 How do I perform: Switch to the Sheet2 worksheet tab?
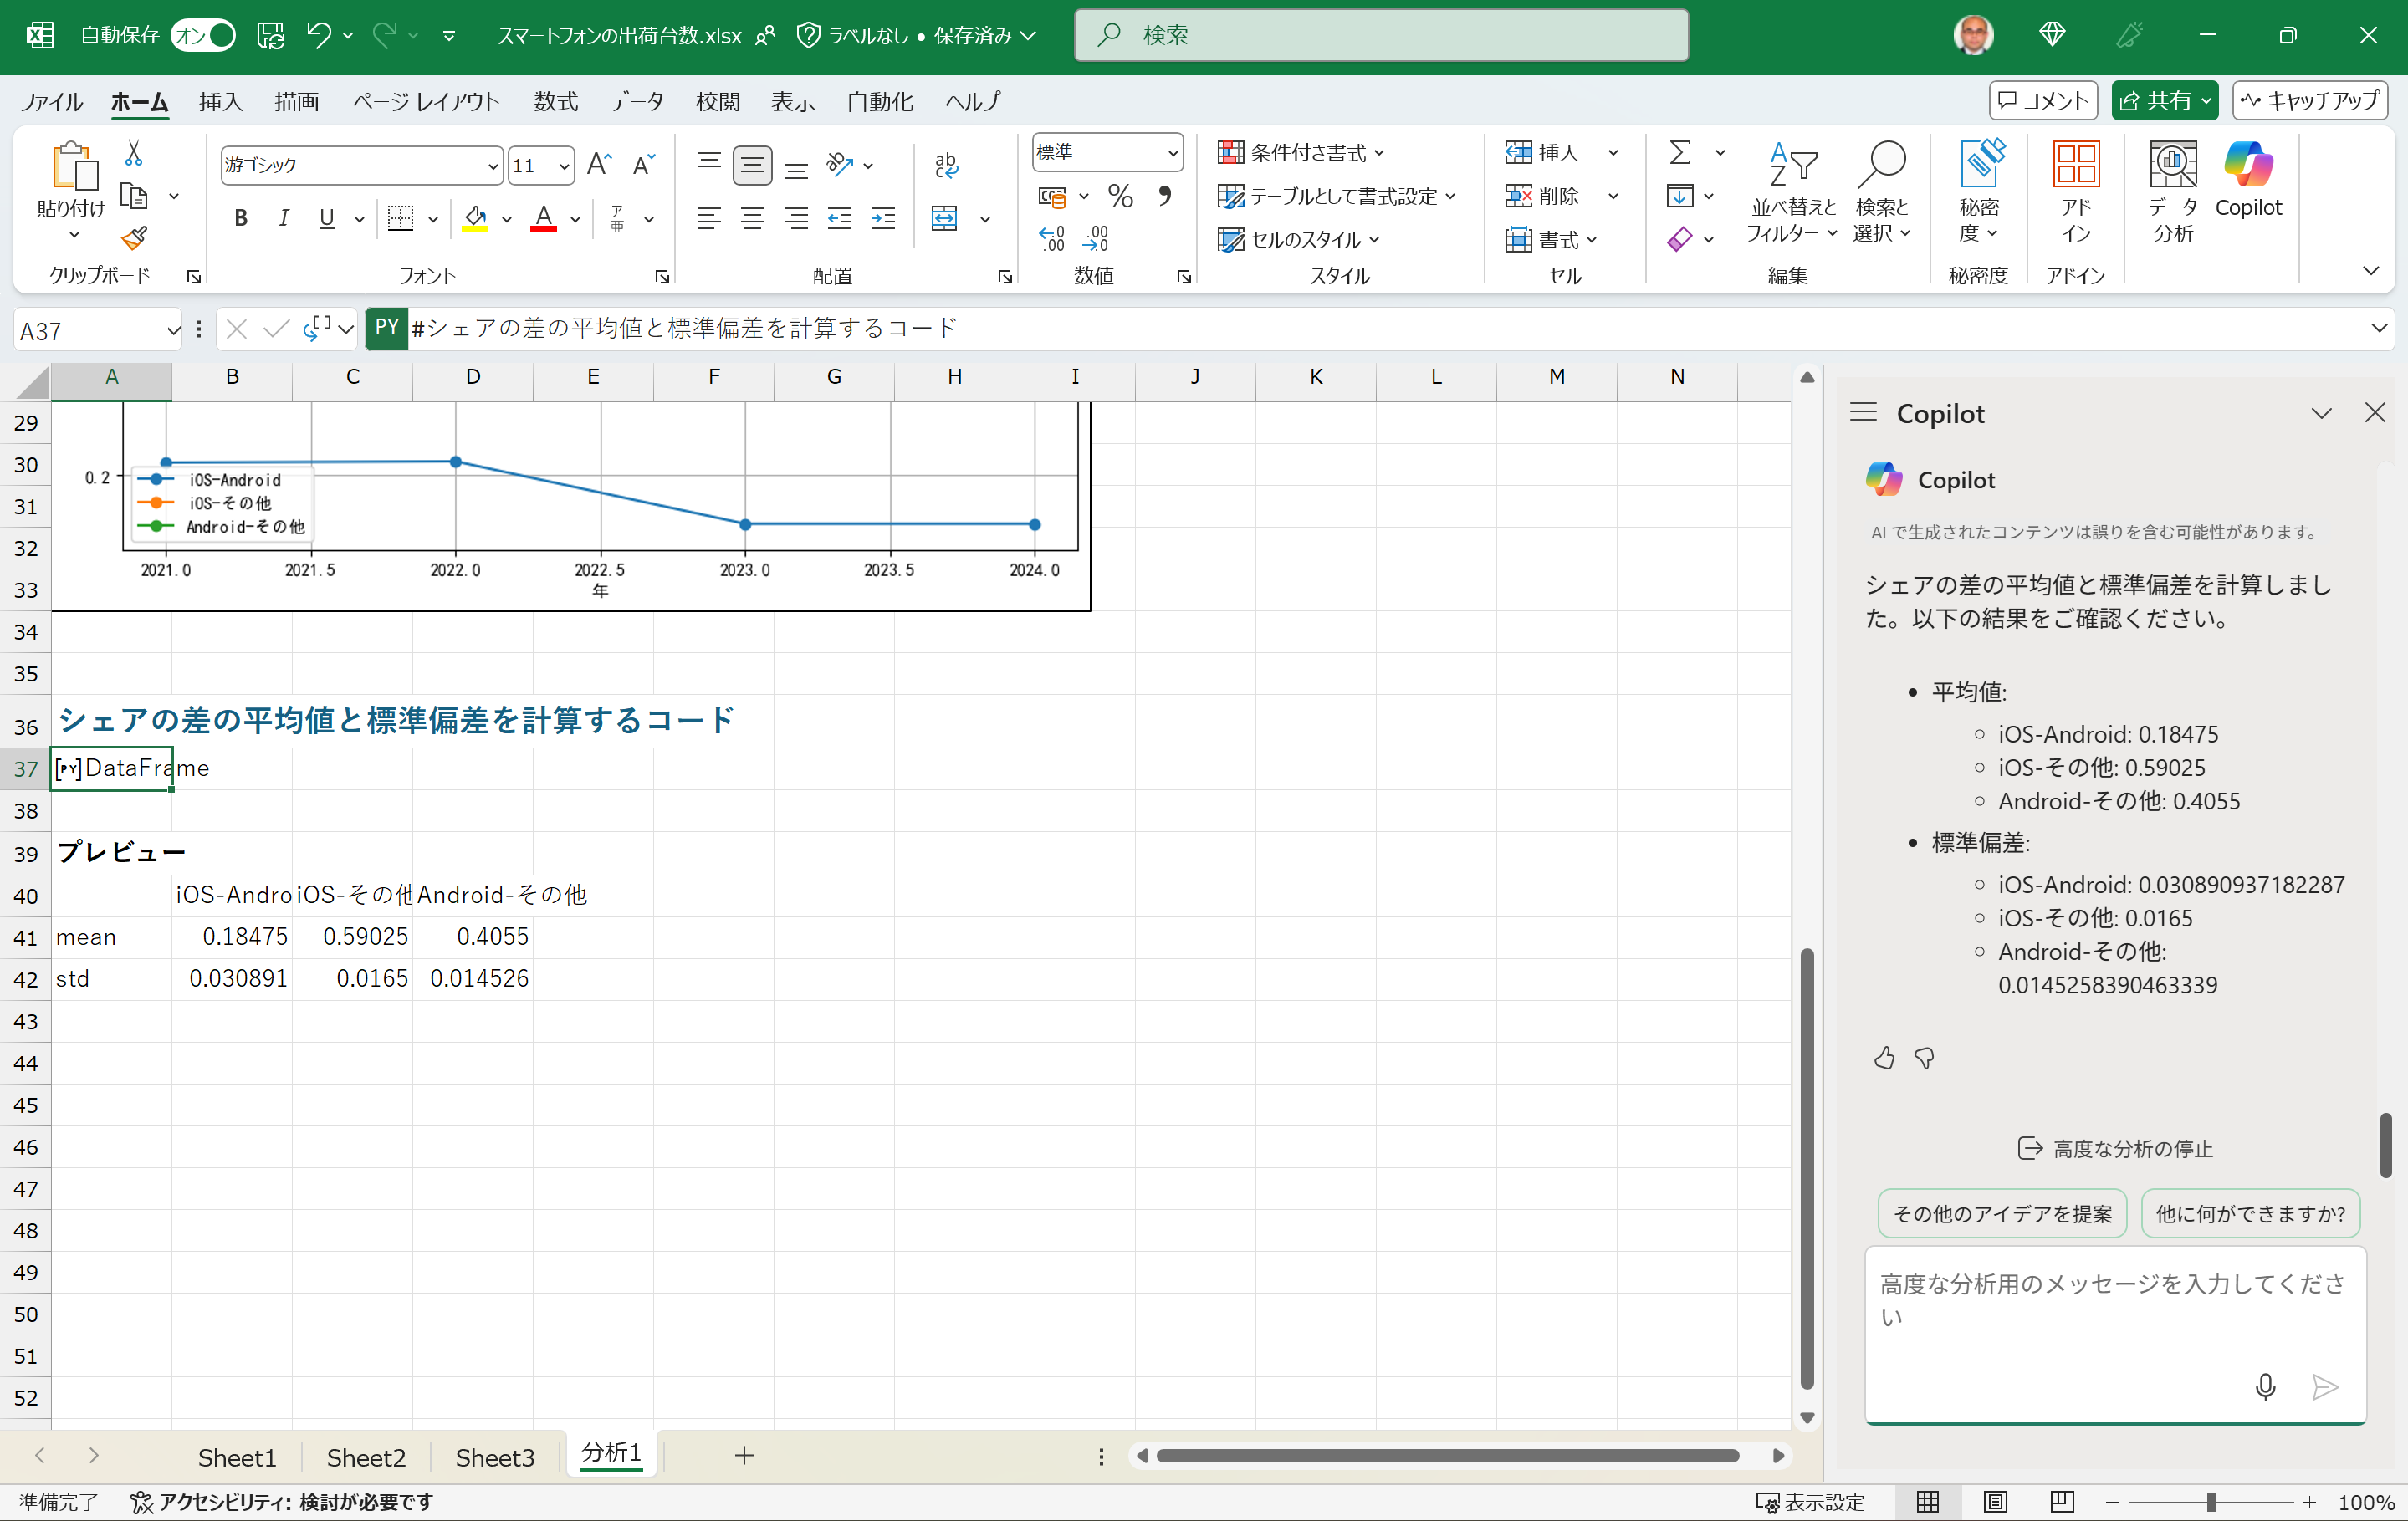(x=366, y=1457)
